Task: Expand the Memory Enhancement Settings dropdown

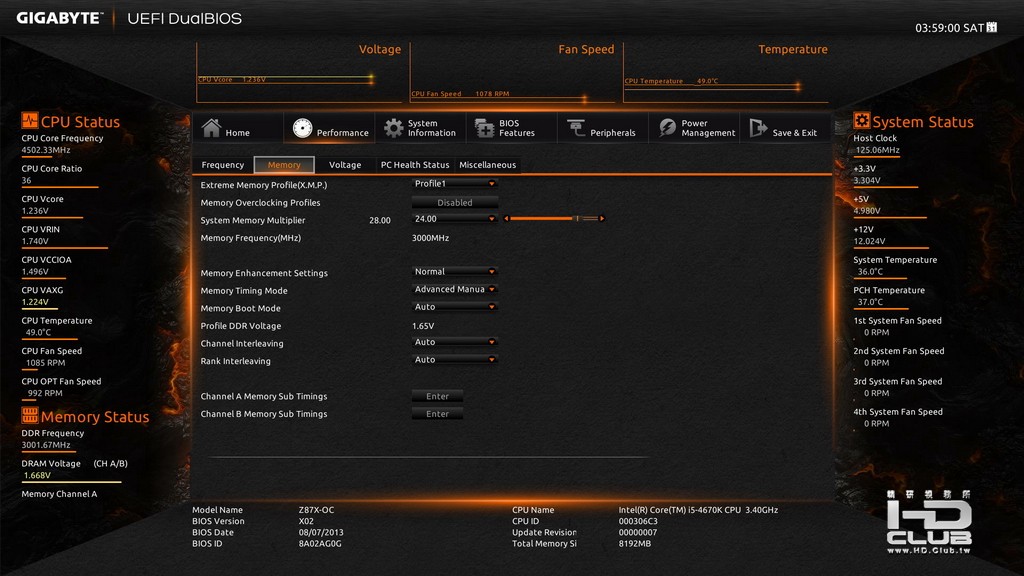Action: click(455, 272)
